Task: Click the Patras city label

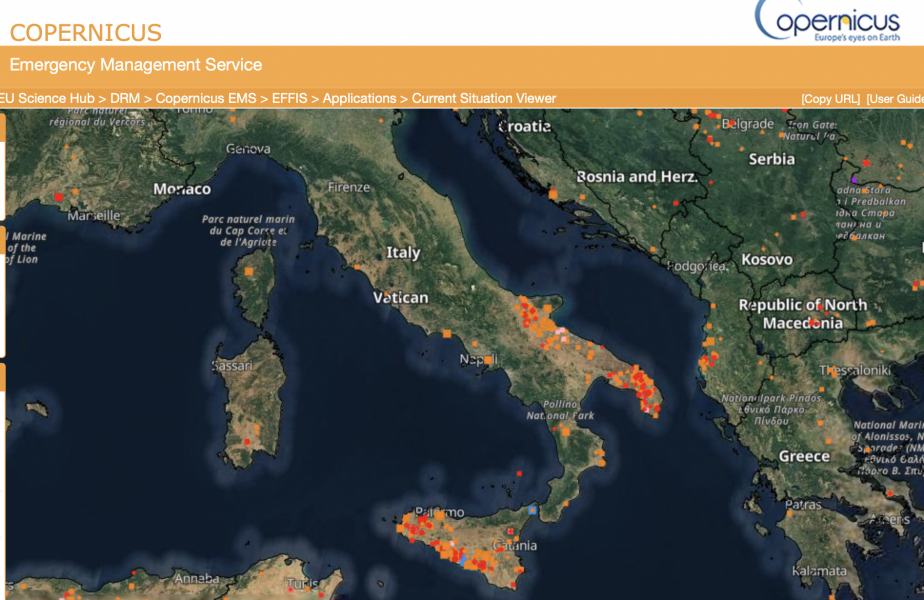Action: pos(803,505)
